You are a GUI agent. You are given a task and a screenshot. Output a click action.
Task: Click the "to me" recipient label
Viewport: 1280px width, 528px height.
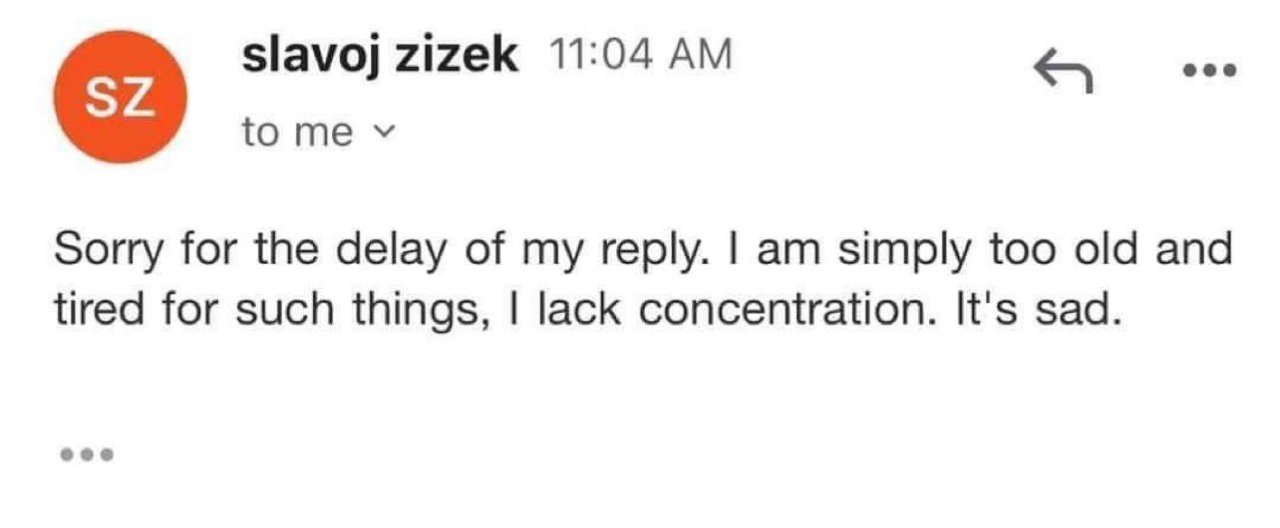[297, 132]
